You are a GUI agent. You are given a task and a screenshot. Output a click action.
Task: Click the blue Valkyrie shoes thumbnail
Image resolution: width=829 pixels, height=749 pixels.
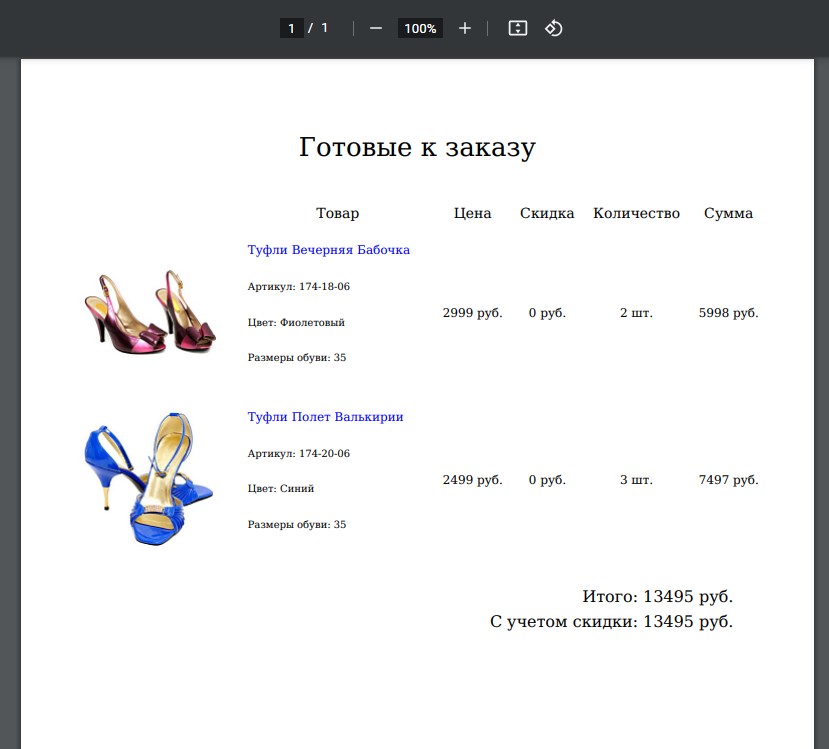coord(149,479)
